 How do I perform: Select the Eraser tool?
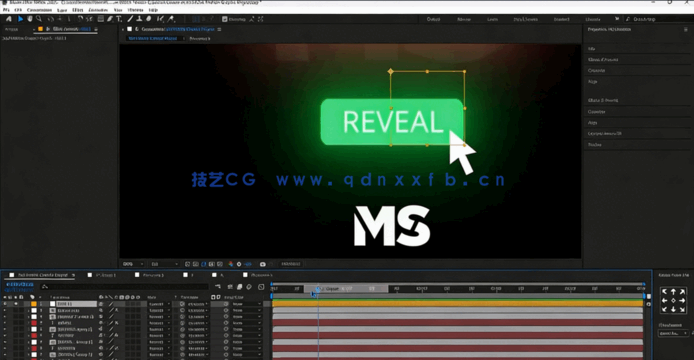pos(149,19)
